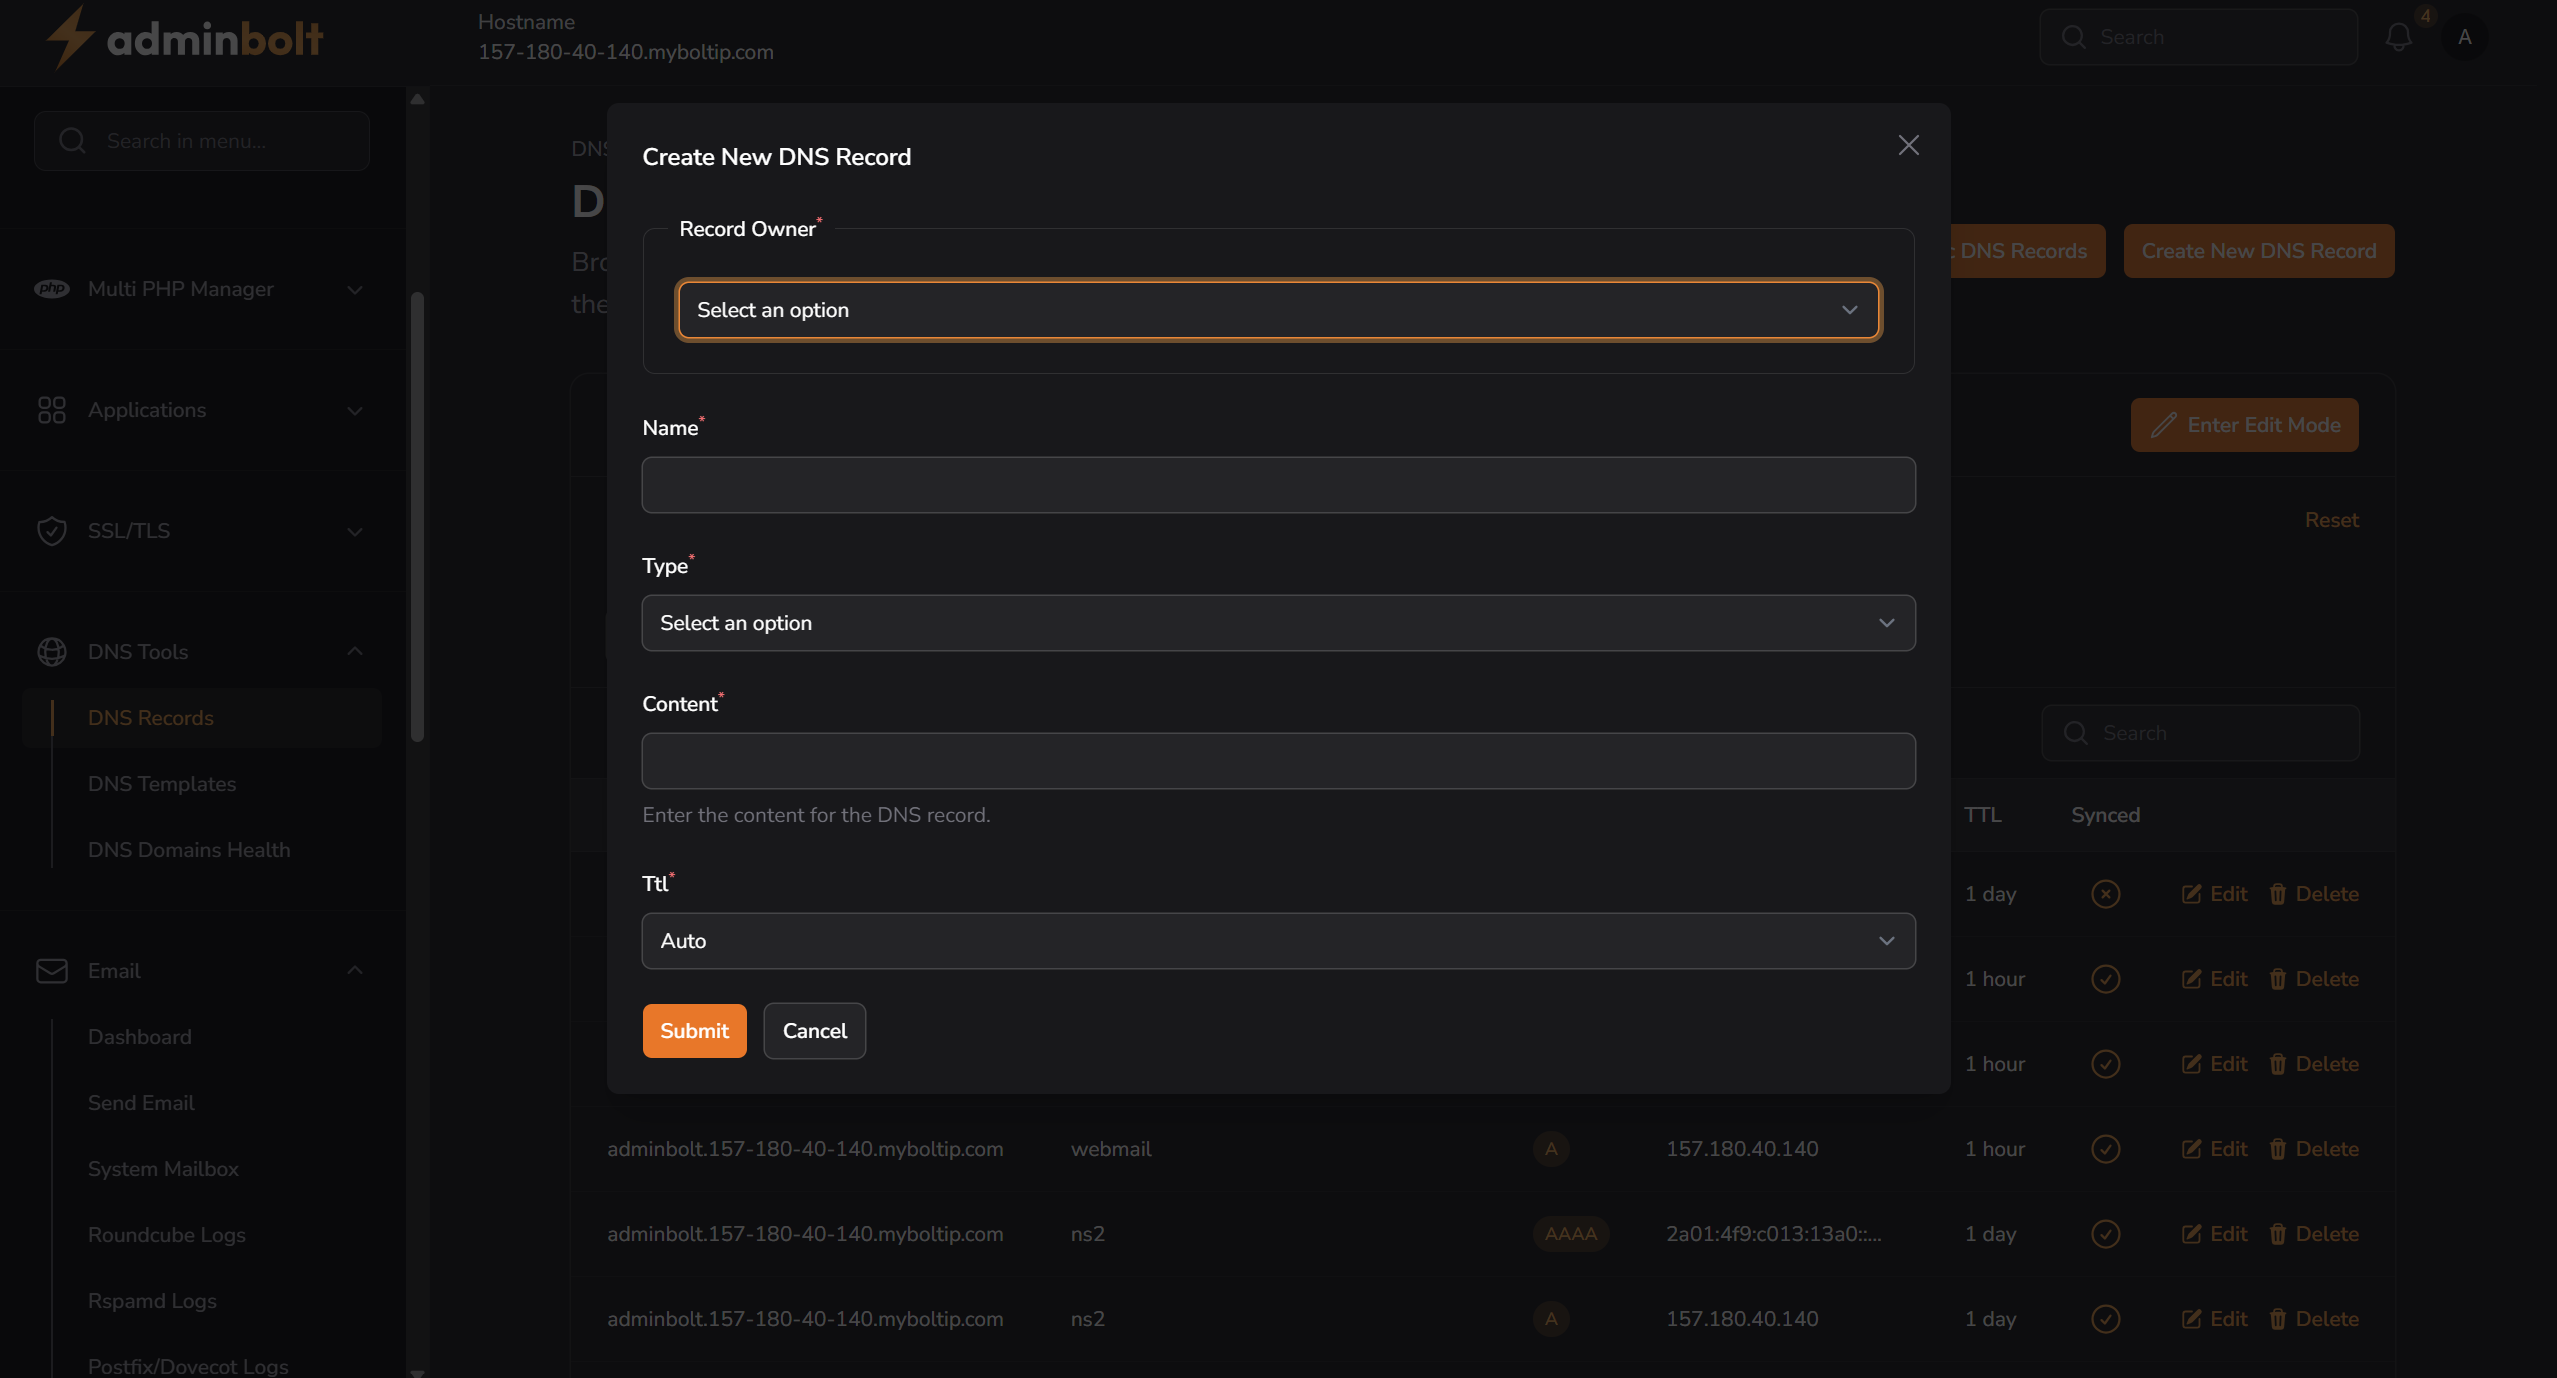This screenshot has height=1378, width=2557.
Task: Click the adminbolt lightning logo
Action: pyautogui.click(x=70, y=36)
